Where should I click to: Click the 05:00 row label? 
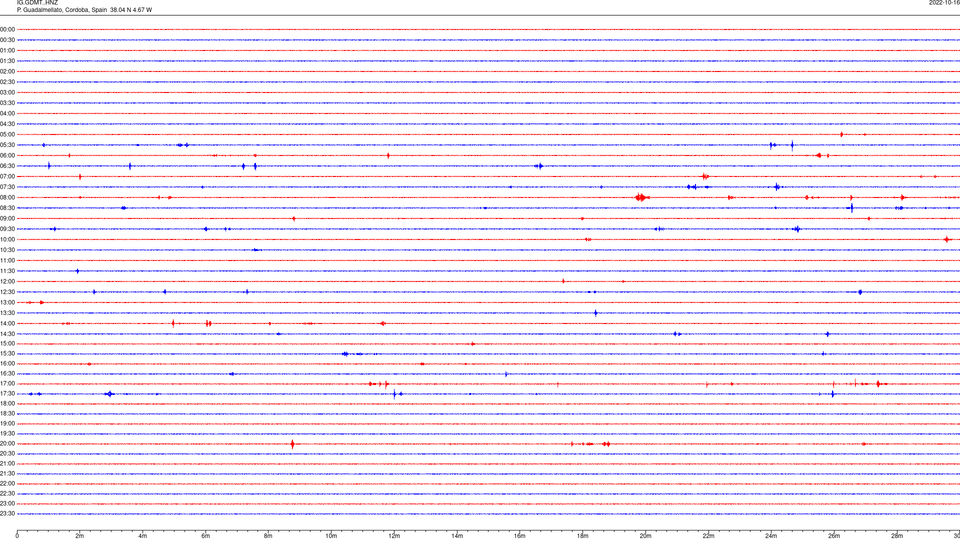(x=7, y=134)
